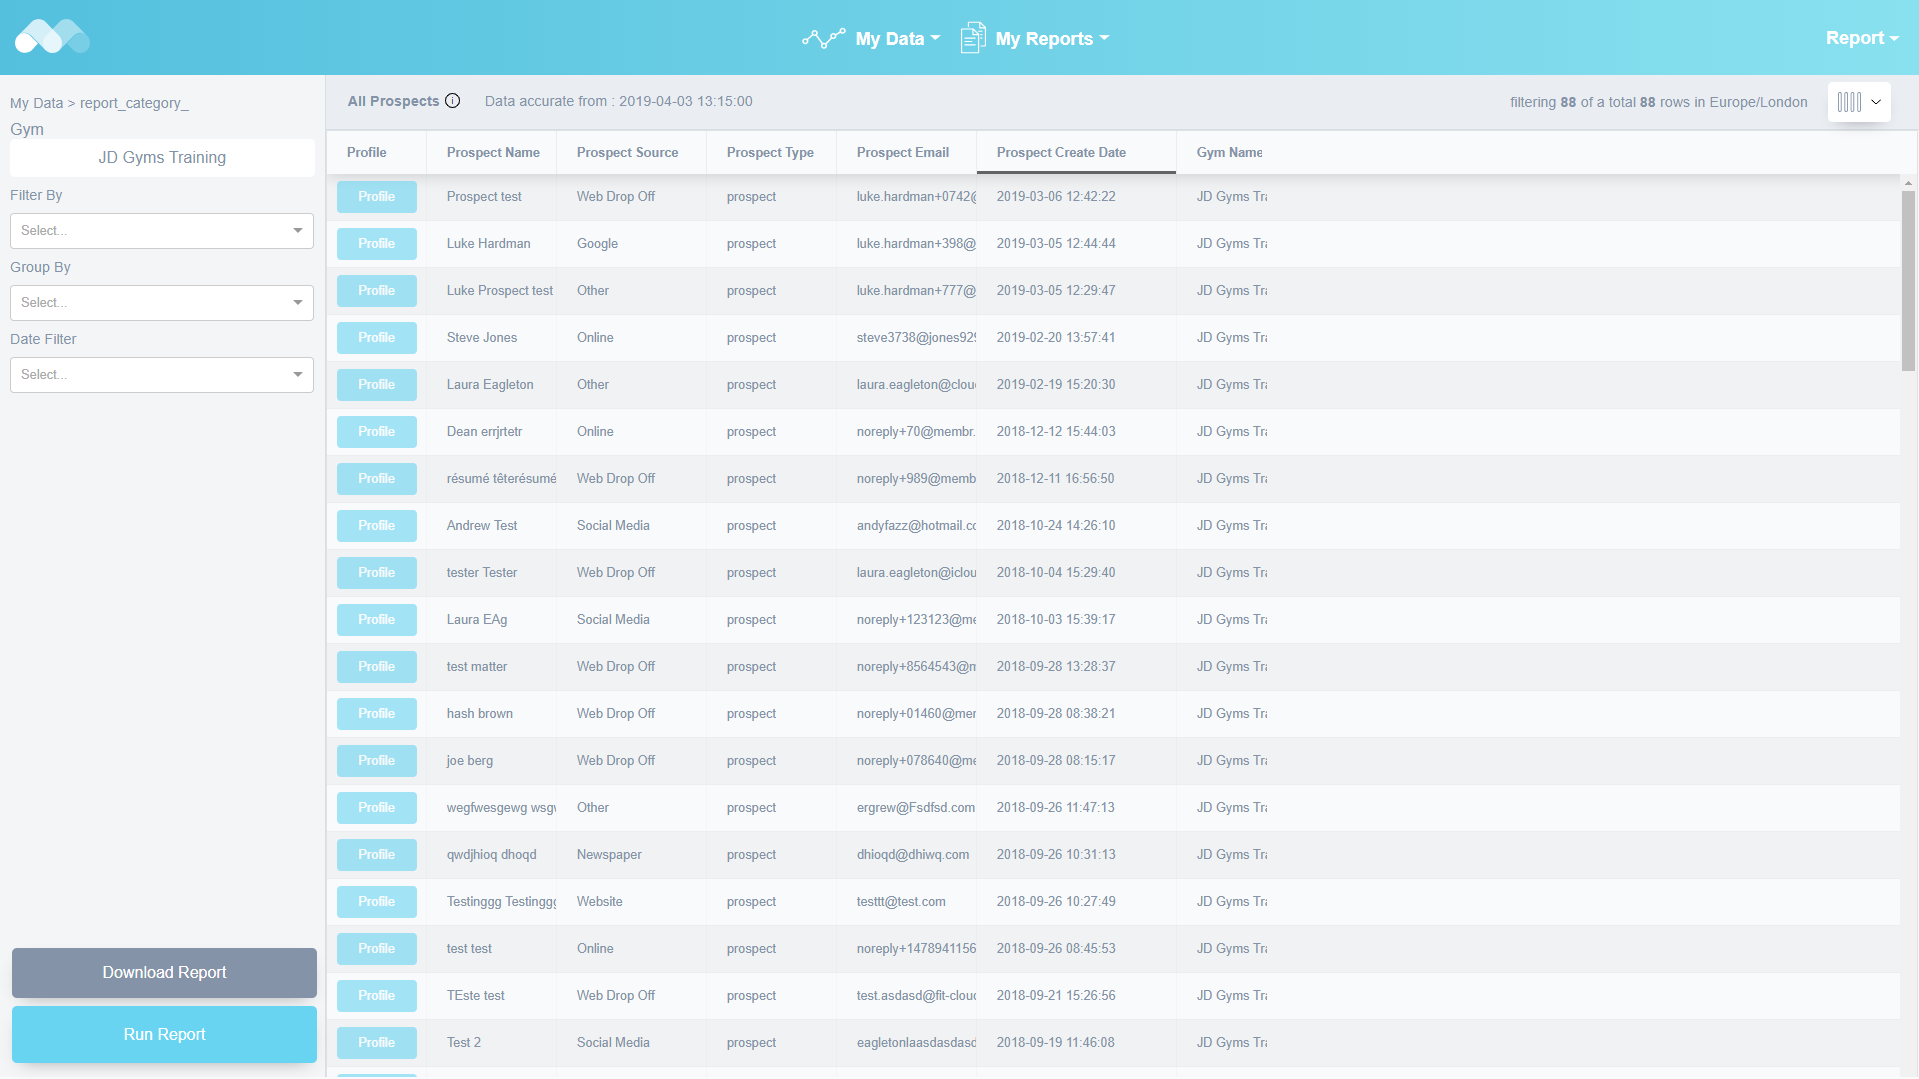Expand the Date Filter select dropdown

coord(162,375)
